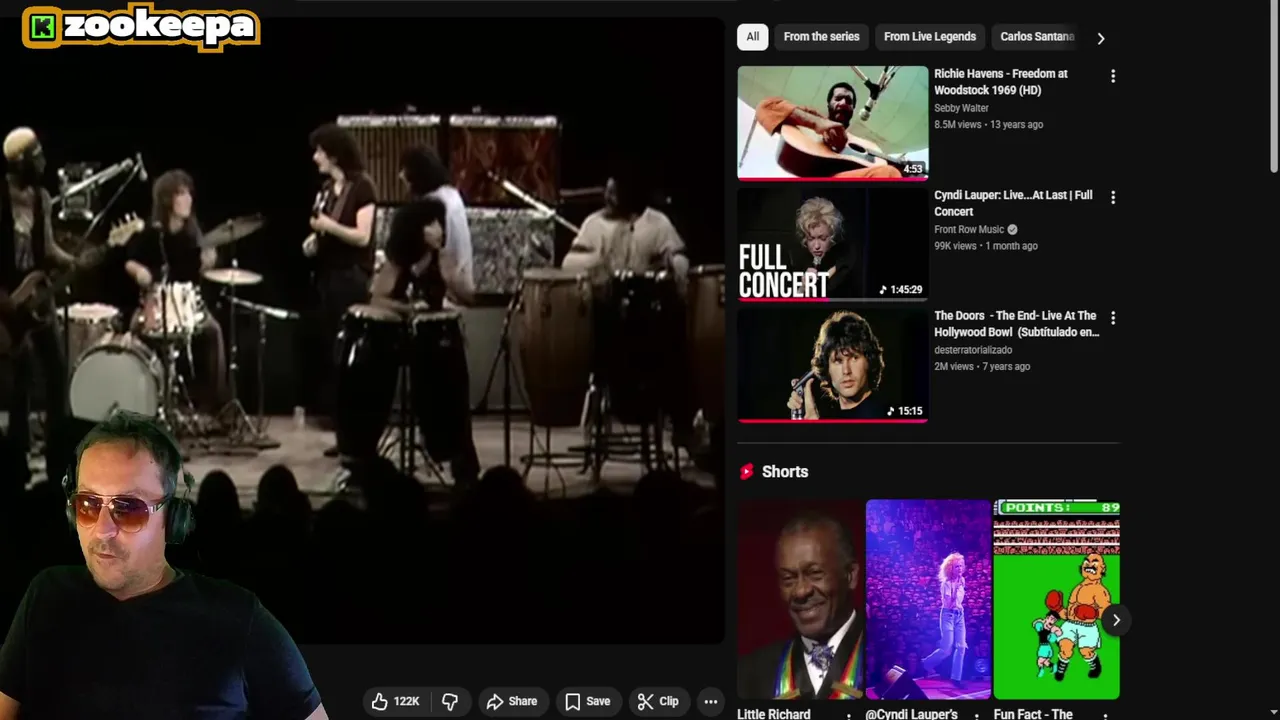Save the video to a playlist

(x=588, y=702)
